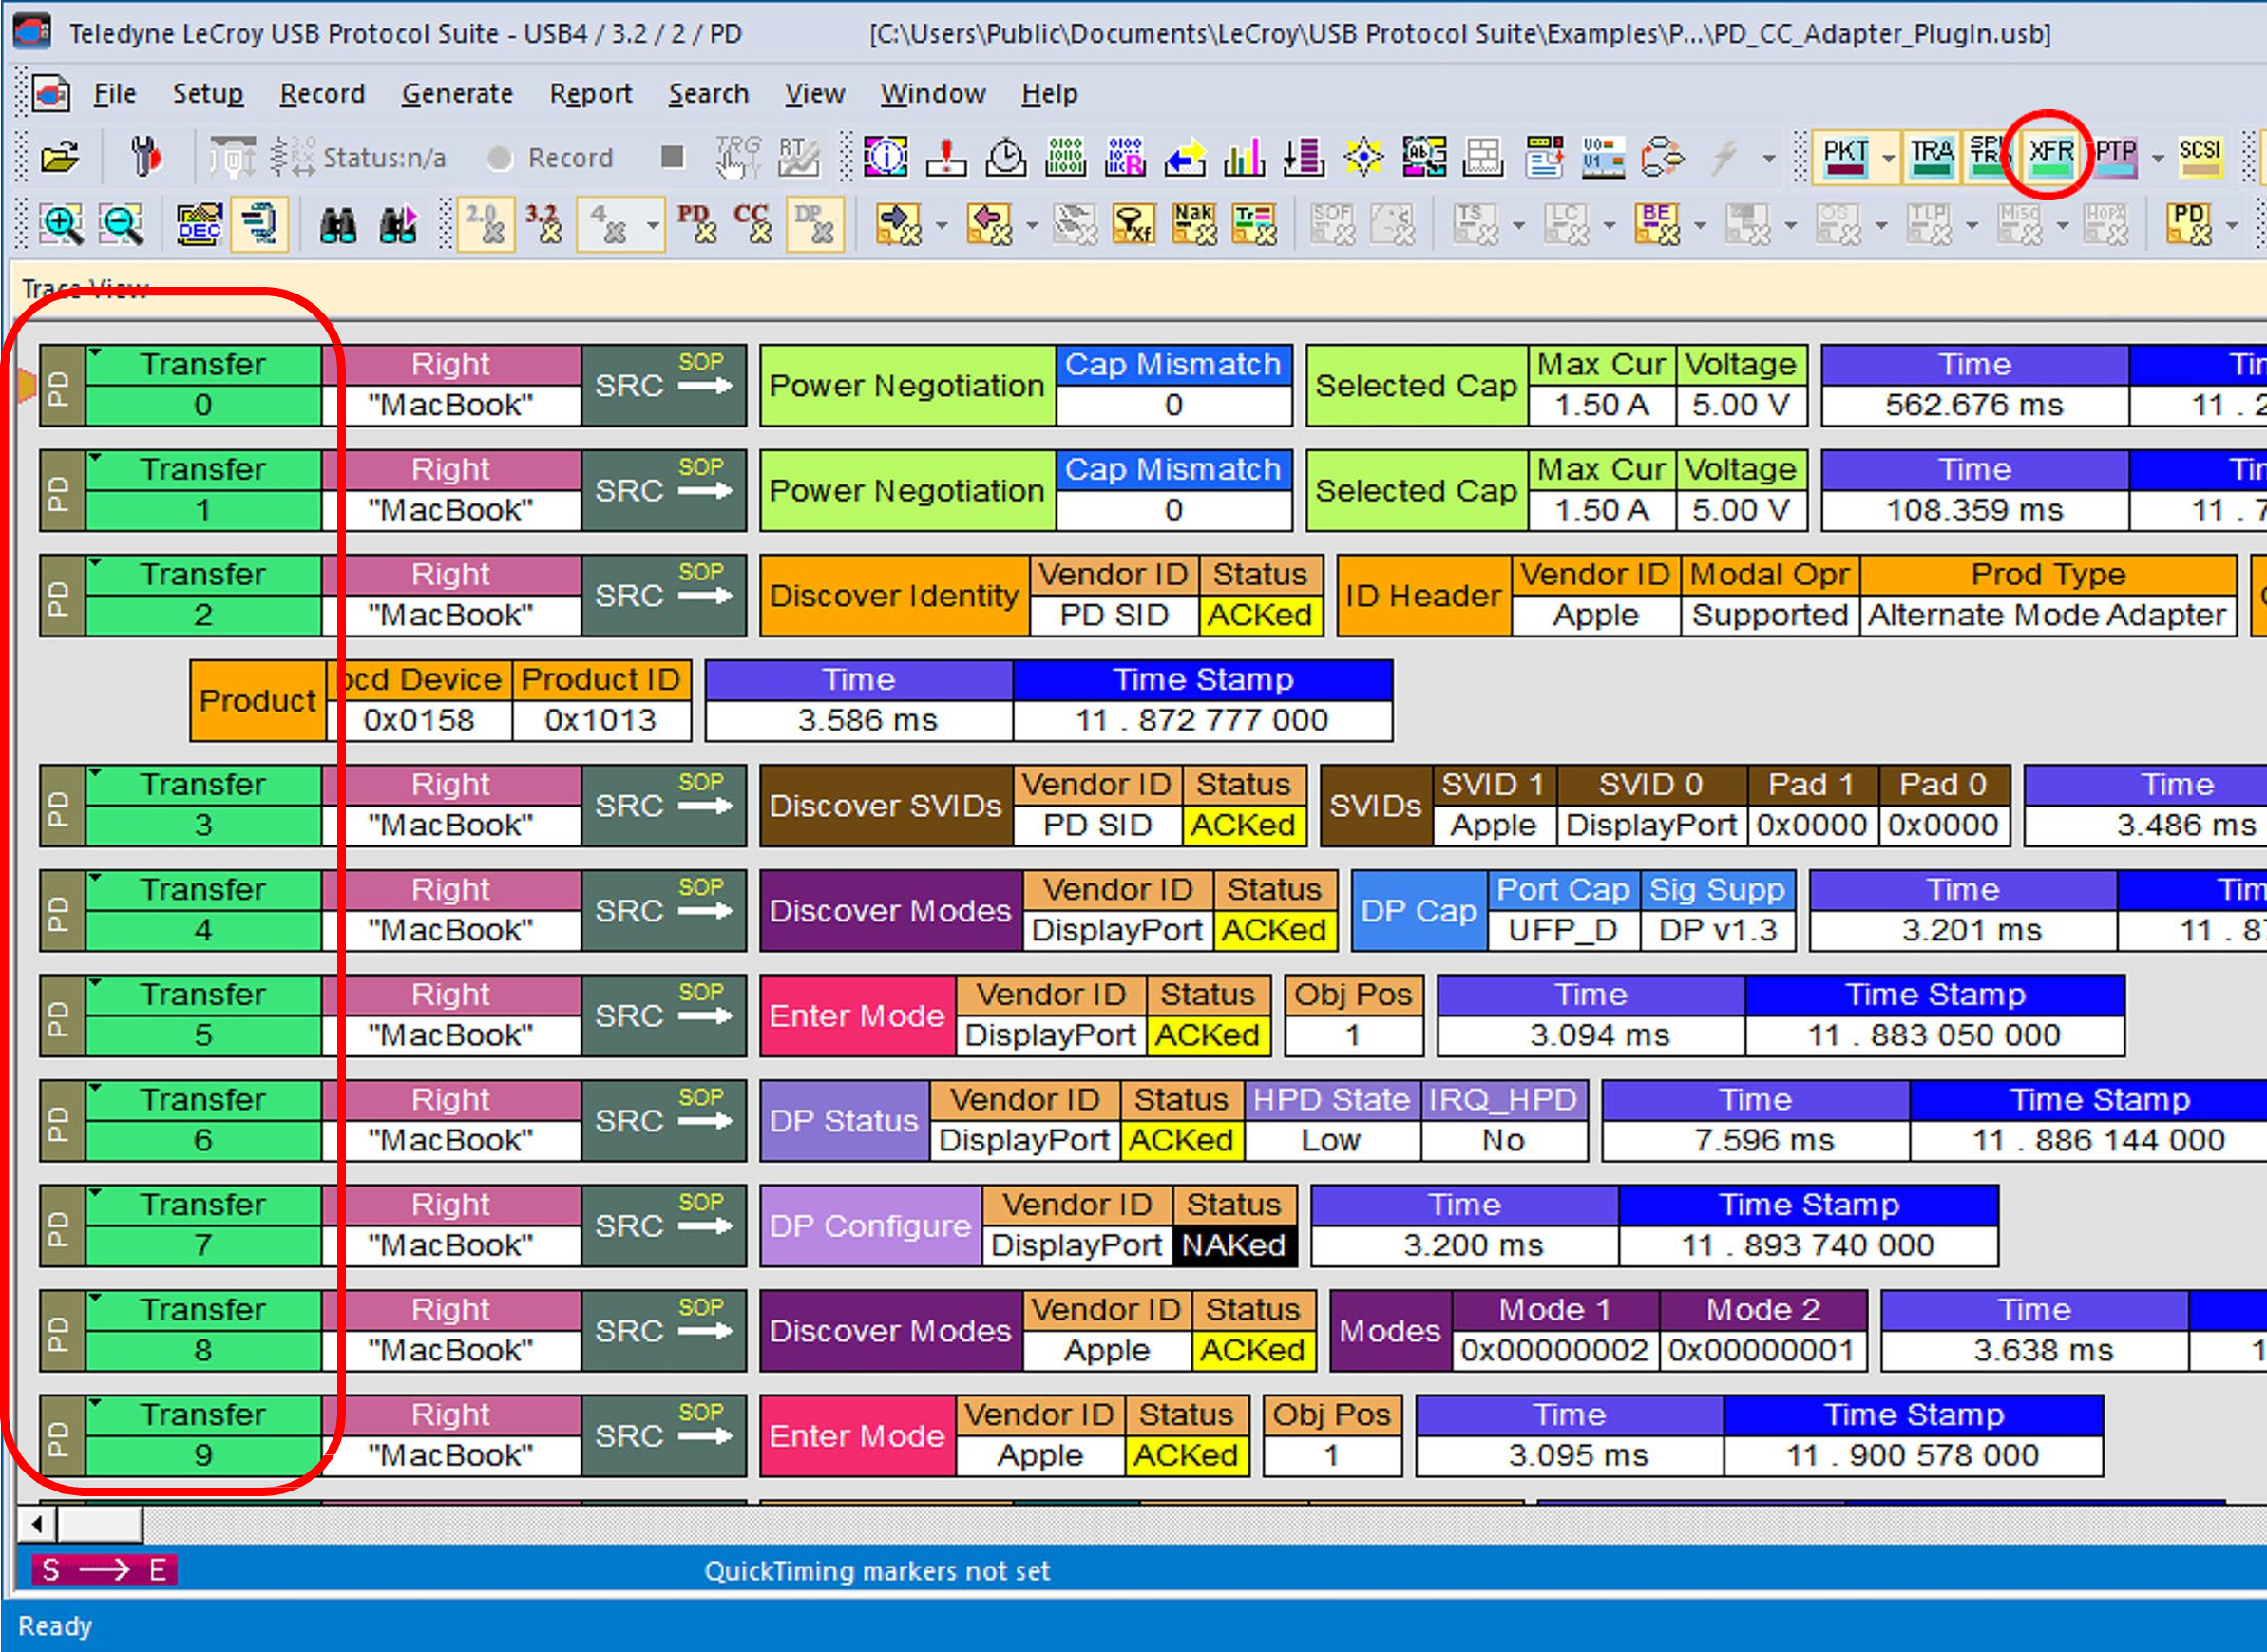2267x1652 pixels.
Task: Toggle hide USB 3.2 traffic button
Action: [x=544, y=224]
